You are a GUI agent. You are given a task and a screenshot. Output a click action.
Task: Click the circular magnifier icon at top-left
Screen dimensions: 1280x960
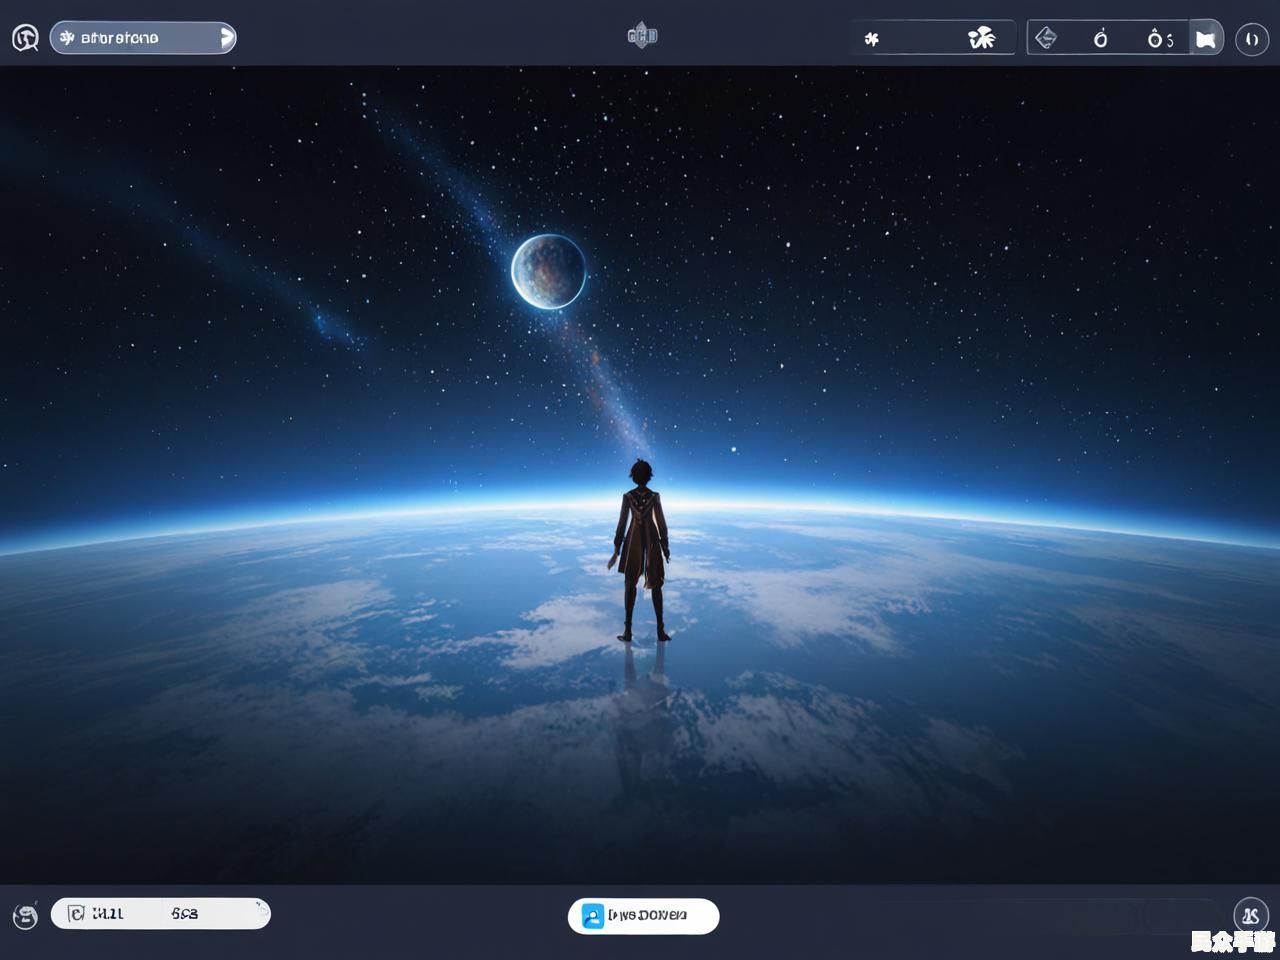pos(25,38)
